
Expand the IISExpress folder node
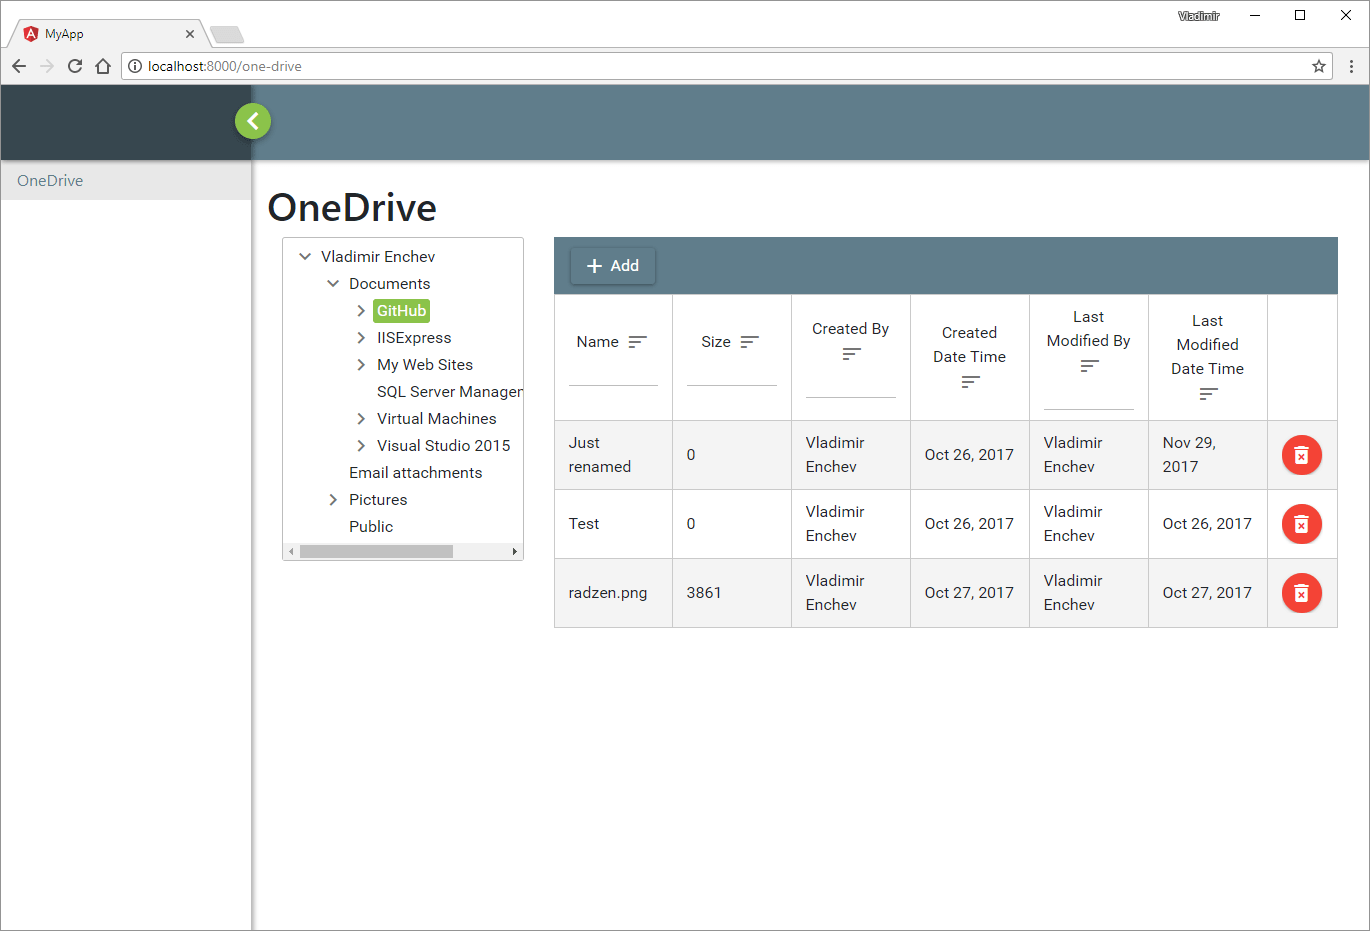click(x=361, y=338)
